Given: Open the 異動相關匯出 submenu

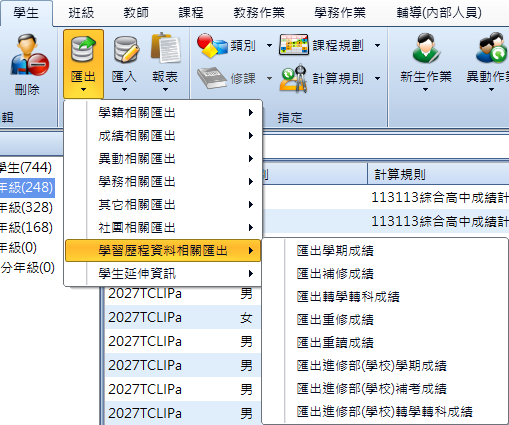Looking at the screenshot, I should [x=163, y=159].
